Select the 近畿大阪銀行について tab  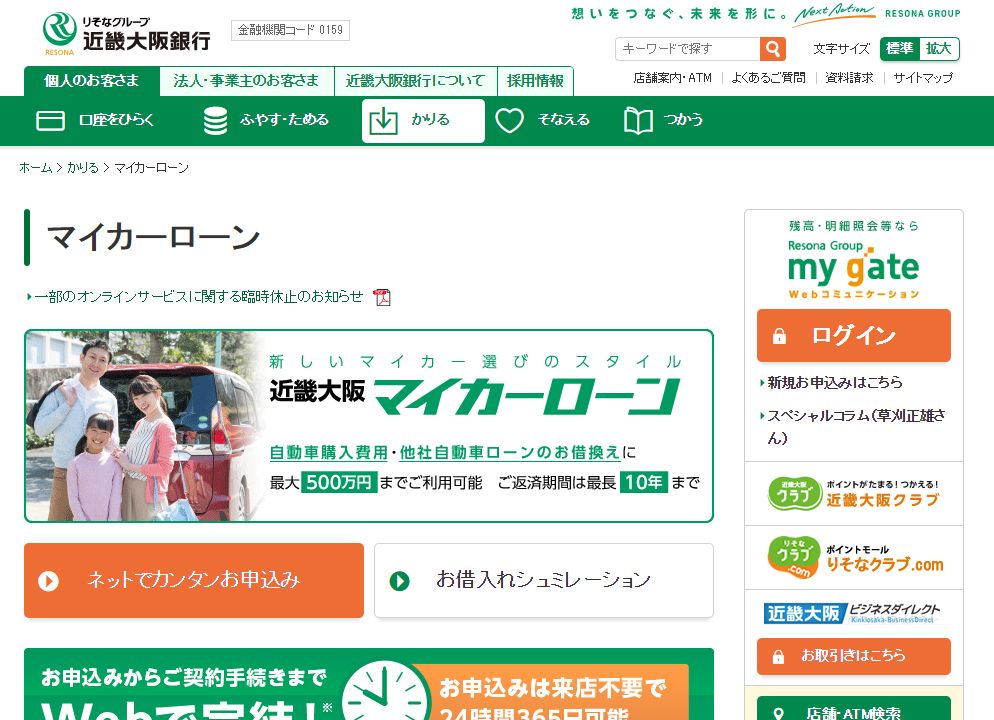click(x=415, y=81)
